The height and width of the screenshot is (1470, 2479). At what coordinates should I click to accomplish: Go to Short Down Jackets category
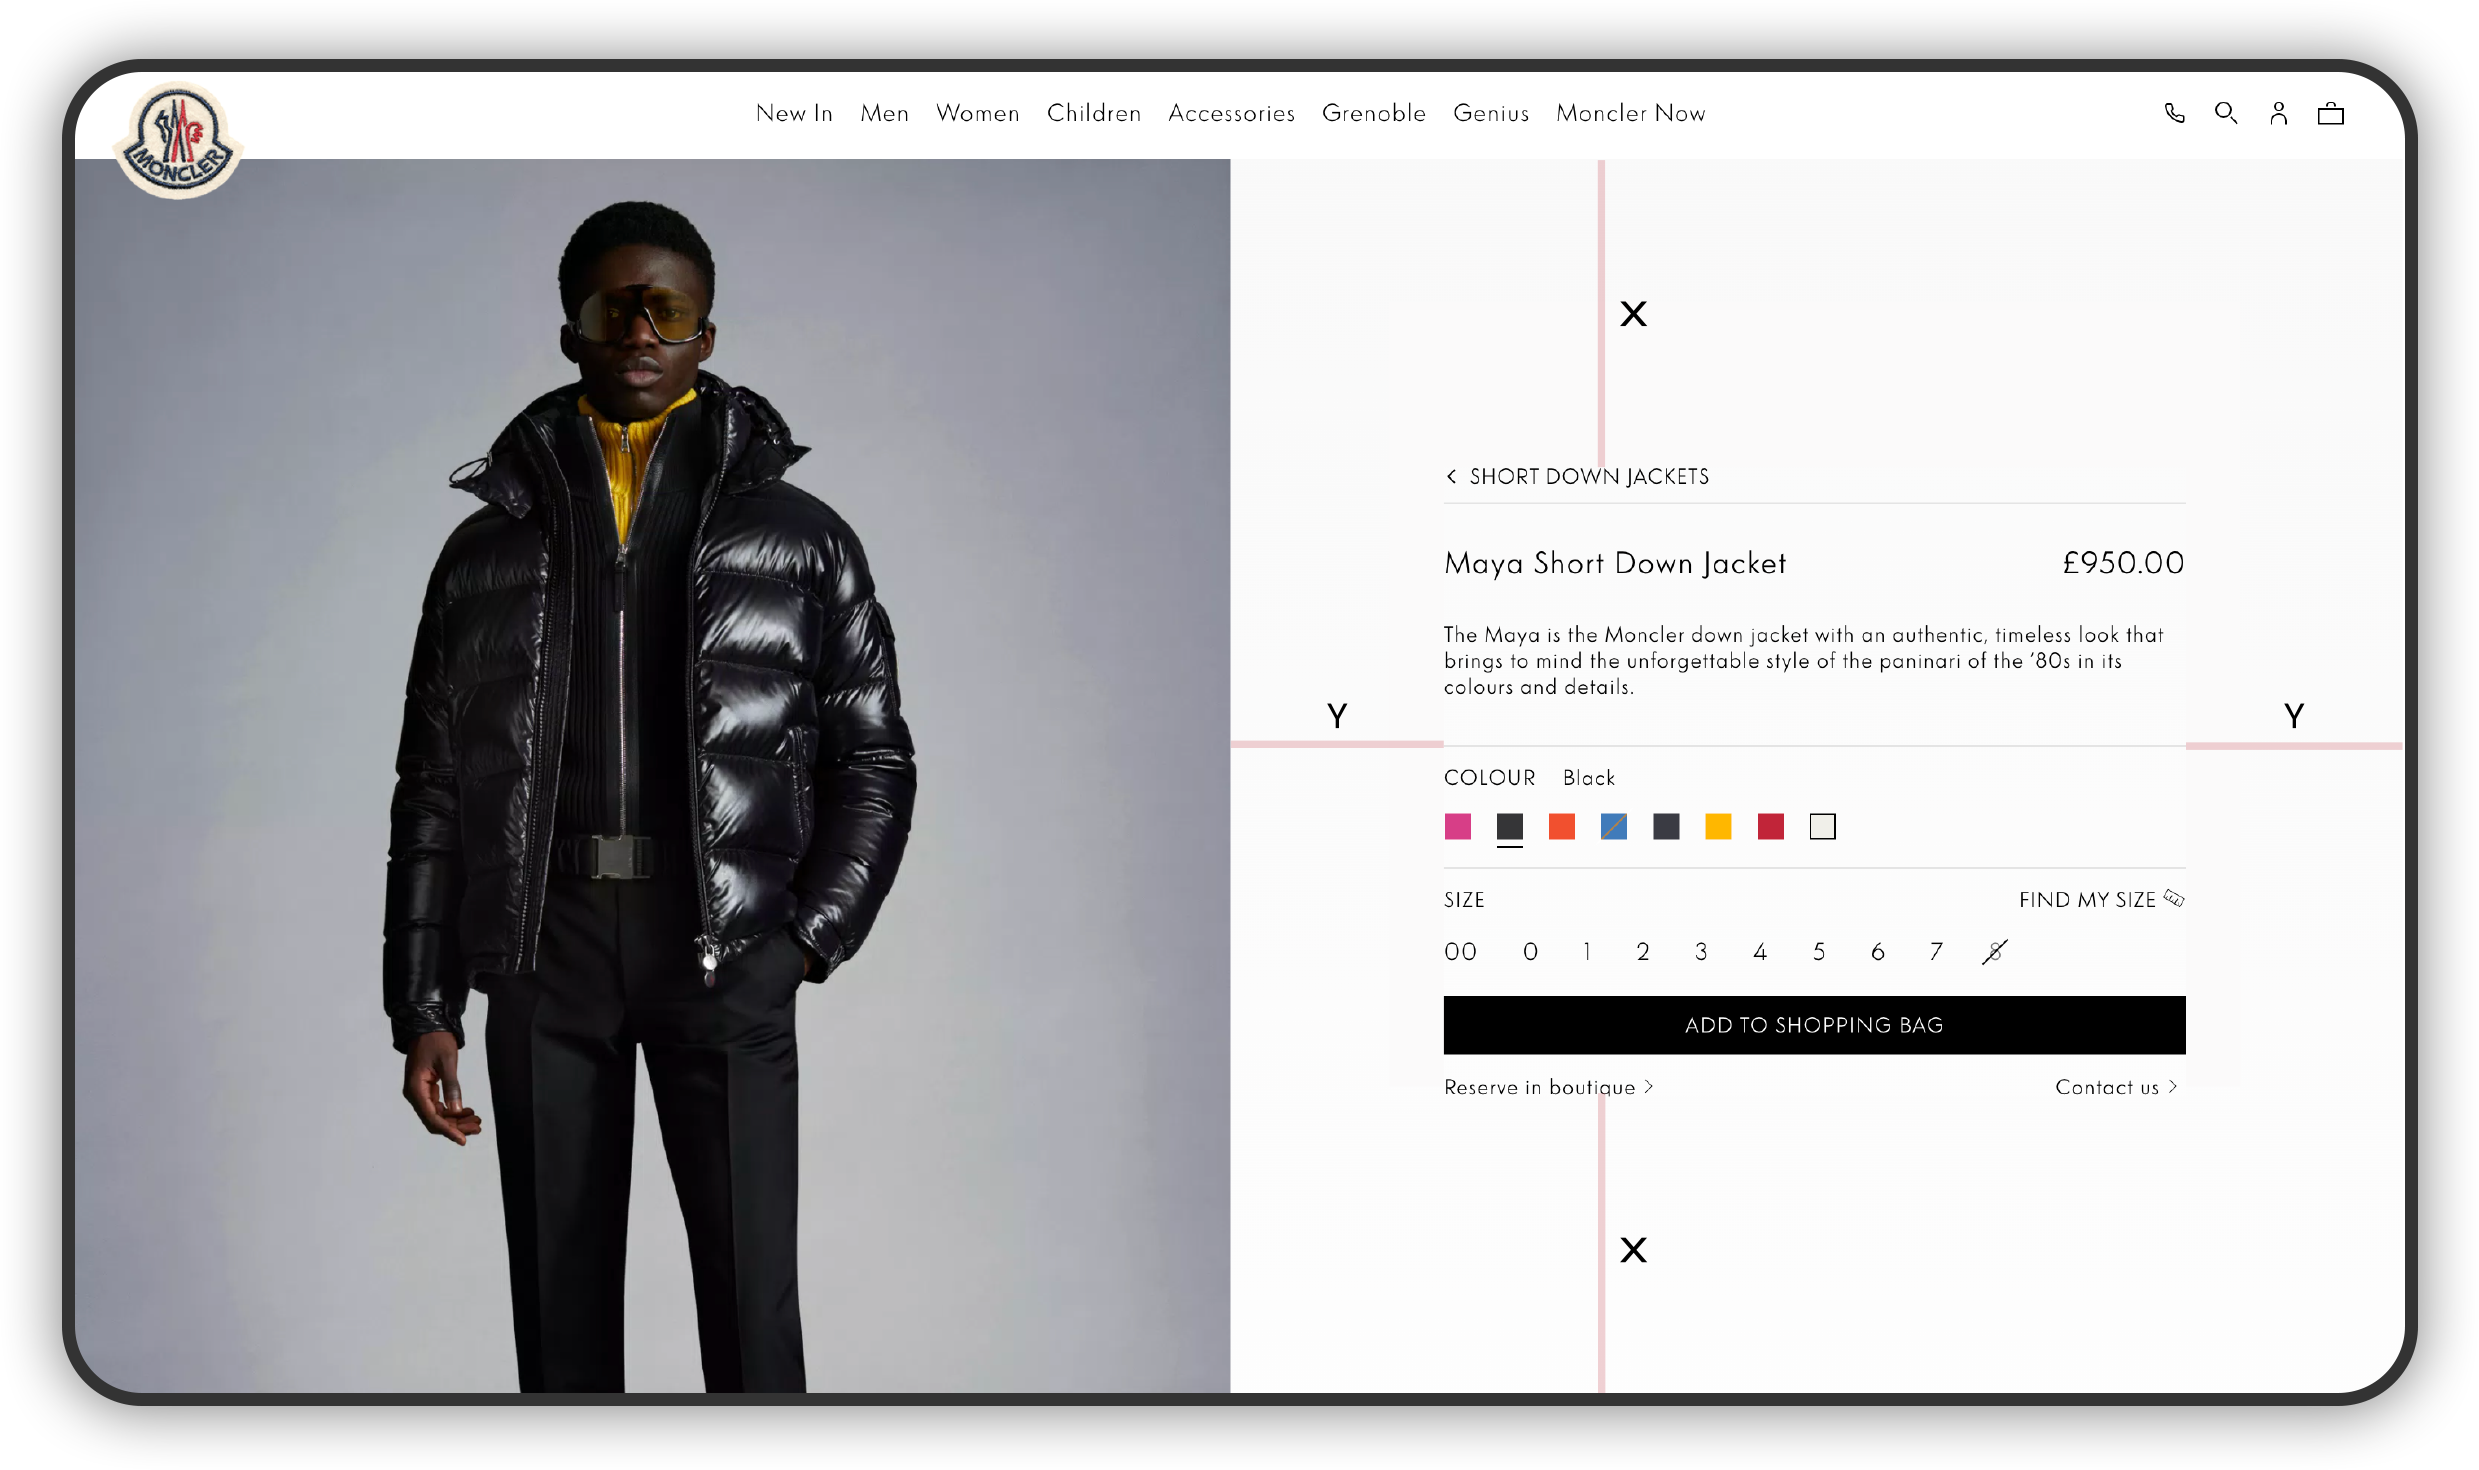[1589, 477]
